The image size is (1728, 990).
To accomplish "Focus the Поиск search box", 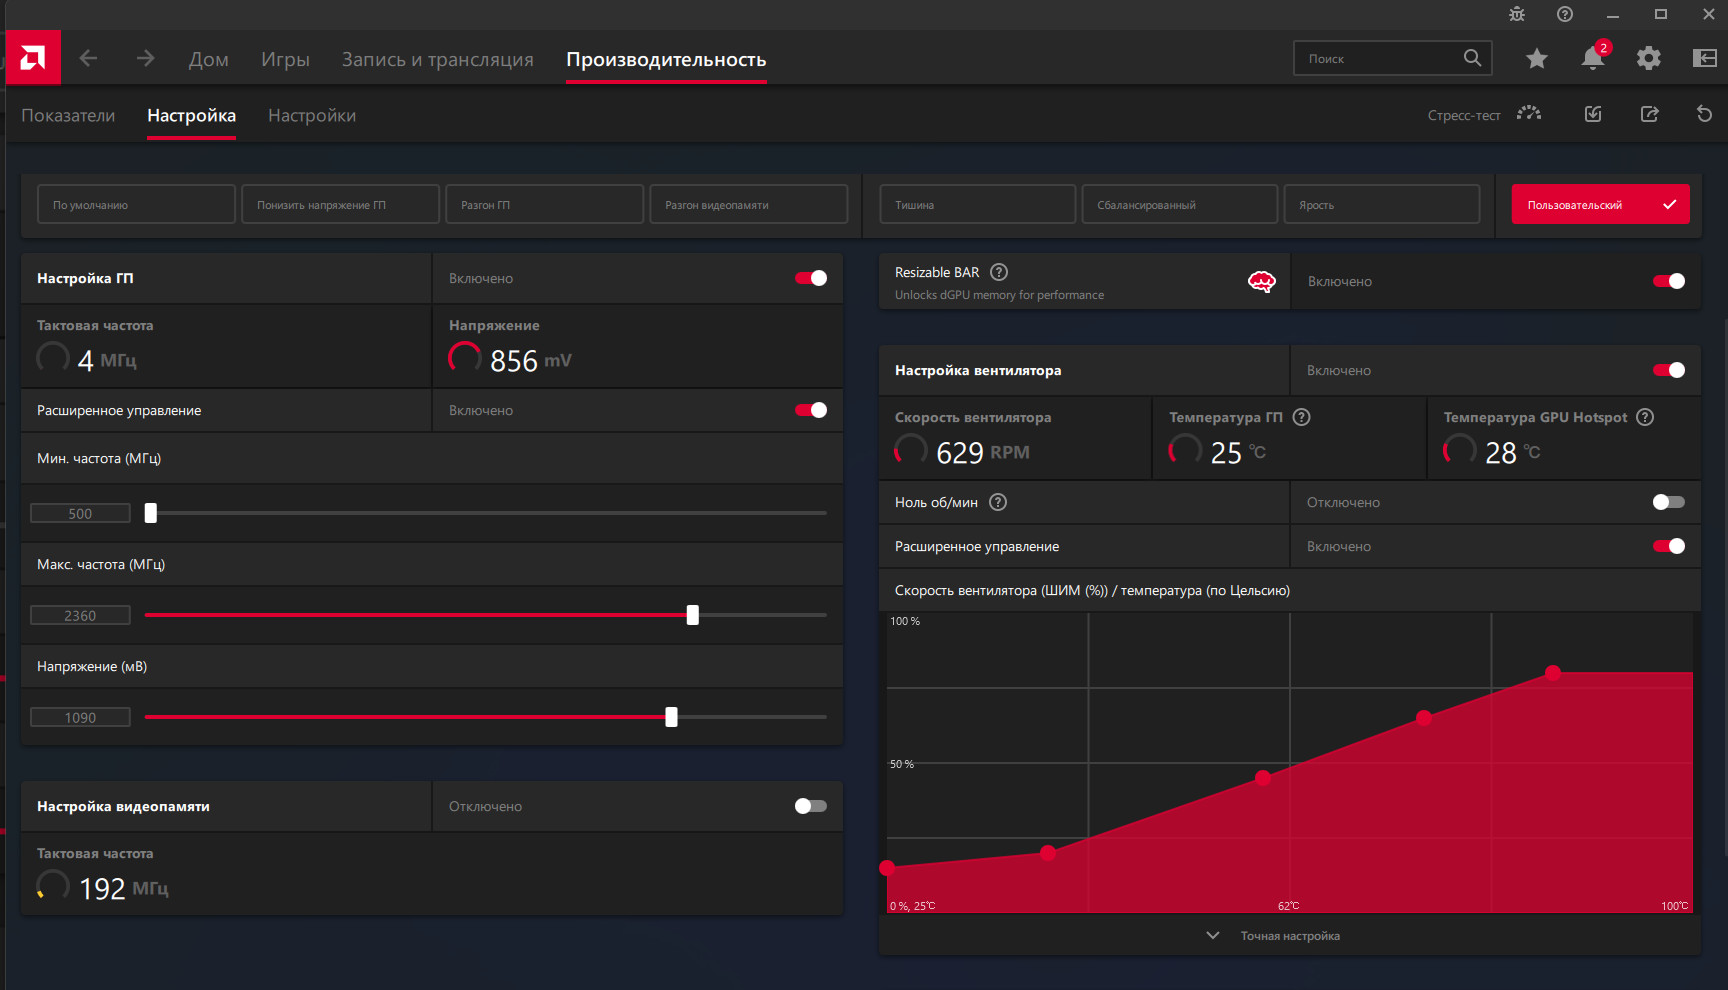I will (x=1392, y=58).
